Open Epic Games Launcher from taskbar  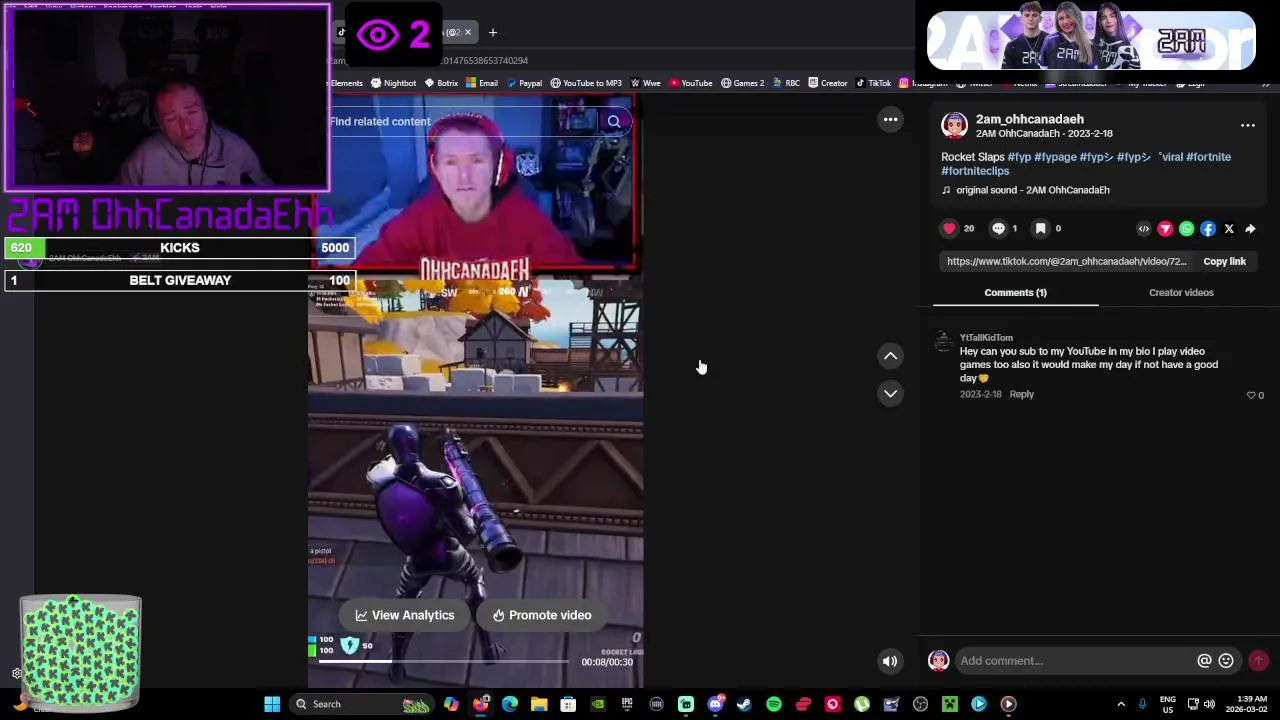[x=627, y=704]
